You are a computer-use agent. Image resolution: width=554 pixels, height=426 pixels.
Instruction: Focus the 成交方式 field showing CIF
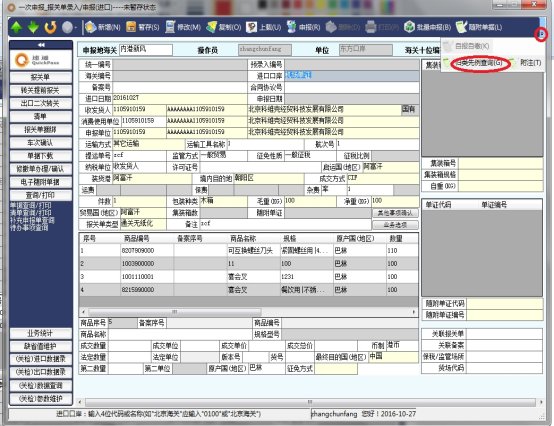pyautogui.click(x=383, y=178)
